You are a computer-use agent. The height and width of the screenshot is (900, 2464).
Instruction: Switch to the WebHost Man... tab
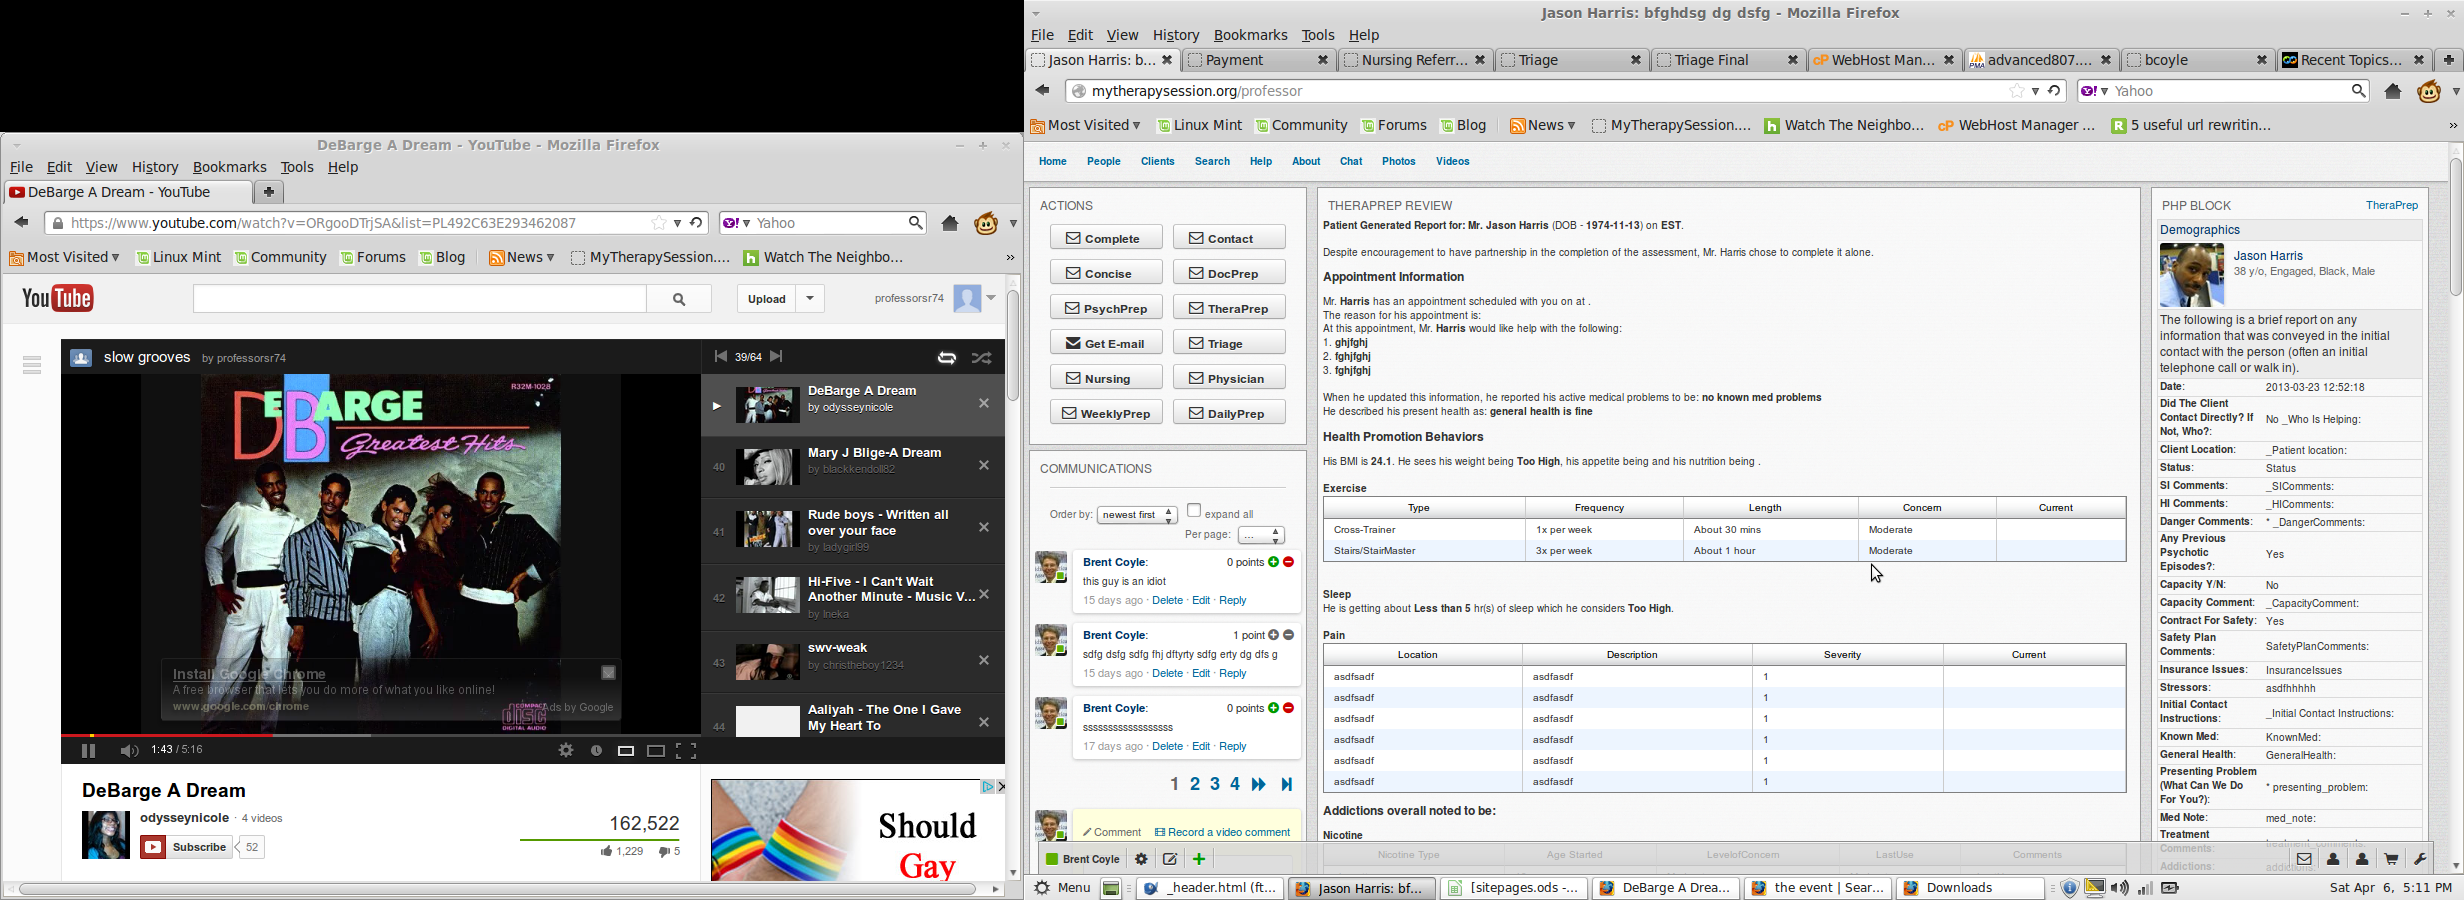click(1883, 61)
